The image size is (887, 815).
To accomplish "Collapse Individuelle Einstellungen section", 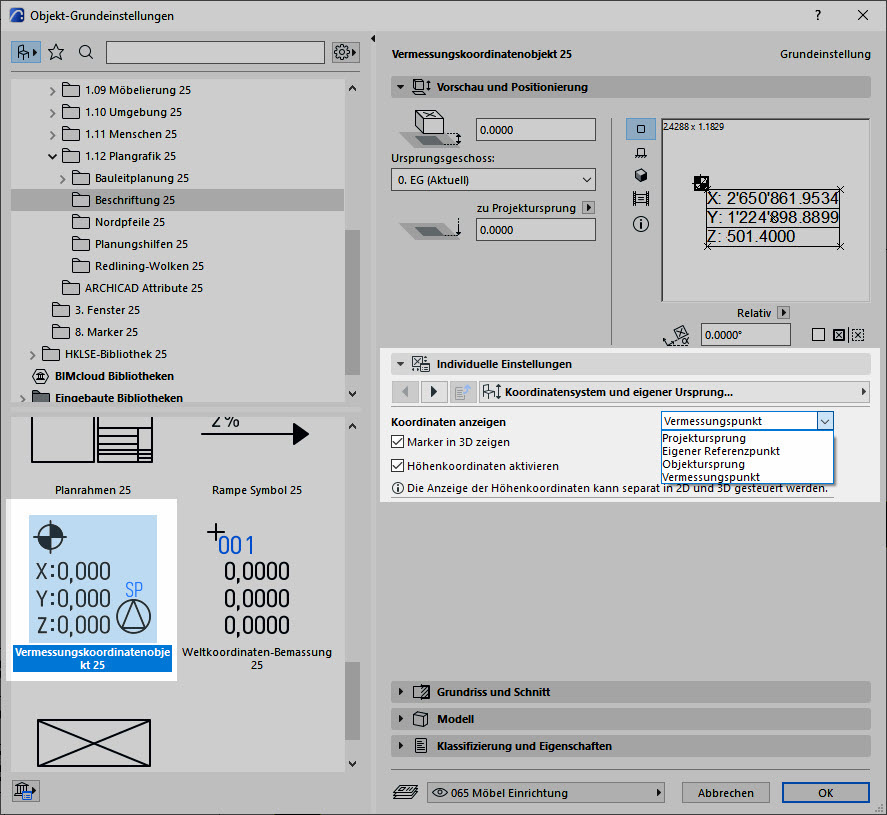I will click(401, 364).
